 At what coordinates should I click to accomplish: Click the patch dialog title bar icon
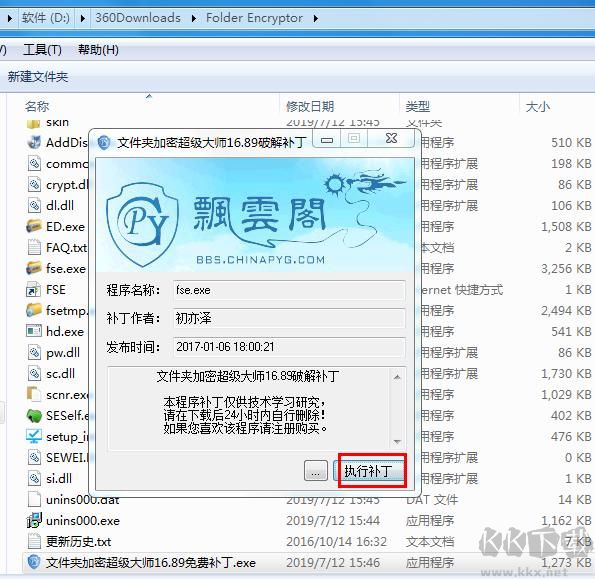coord(104,143)
